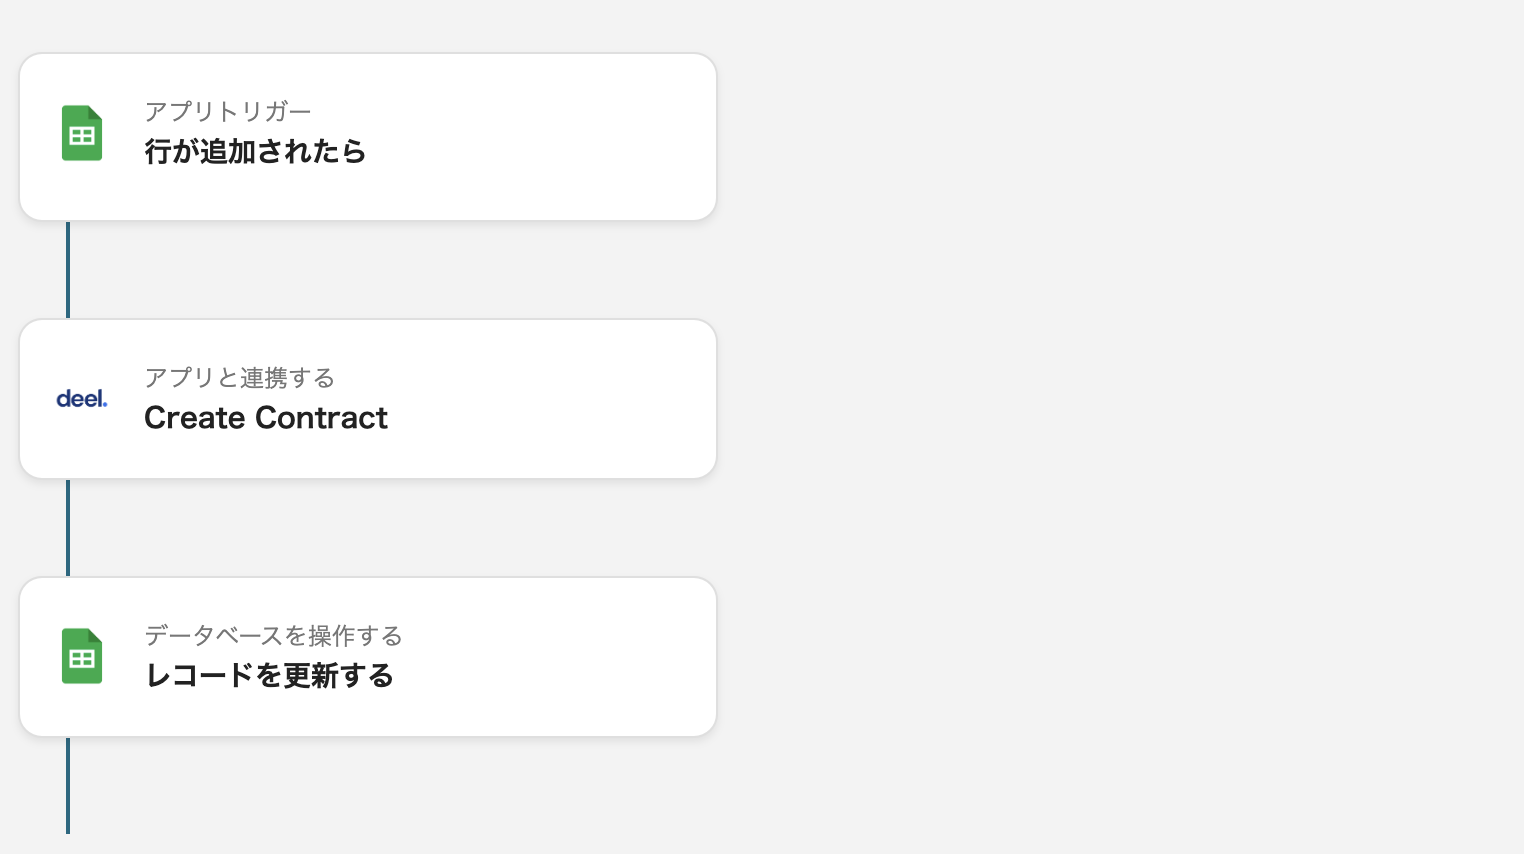Click the データベースを操作する label

point(273,636)
